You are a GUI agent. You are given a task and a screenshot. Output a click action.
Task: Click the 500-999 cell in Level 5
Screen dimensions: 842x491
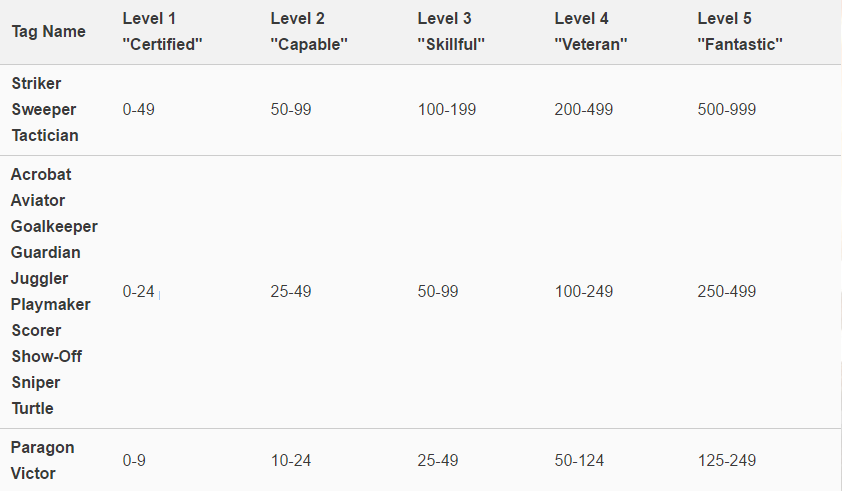727,109
